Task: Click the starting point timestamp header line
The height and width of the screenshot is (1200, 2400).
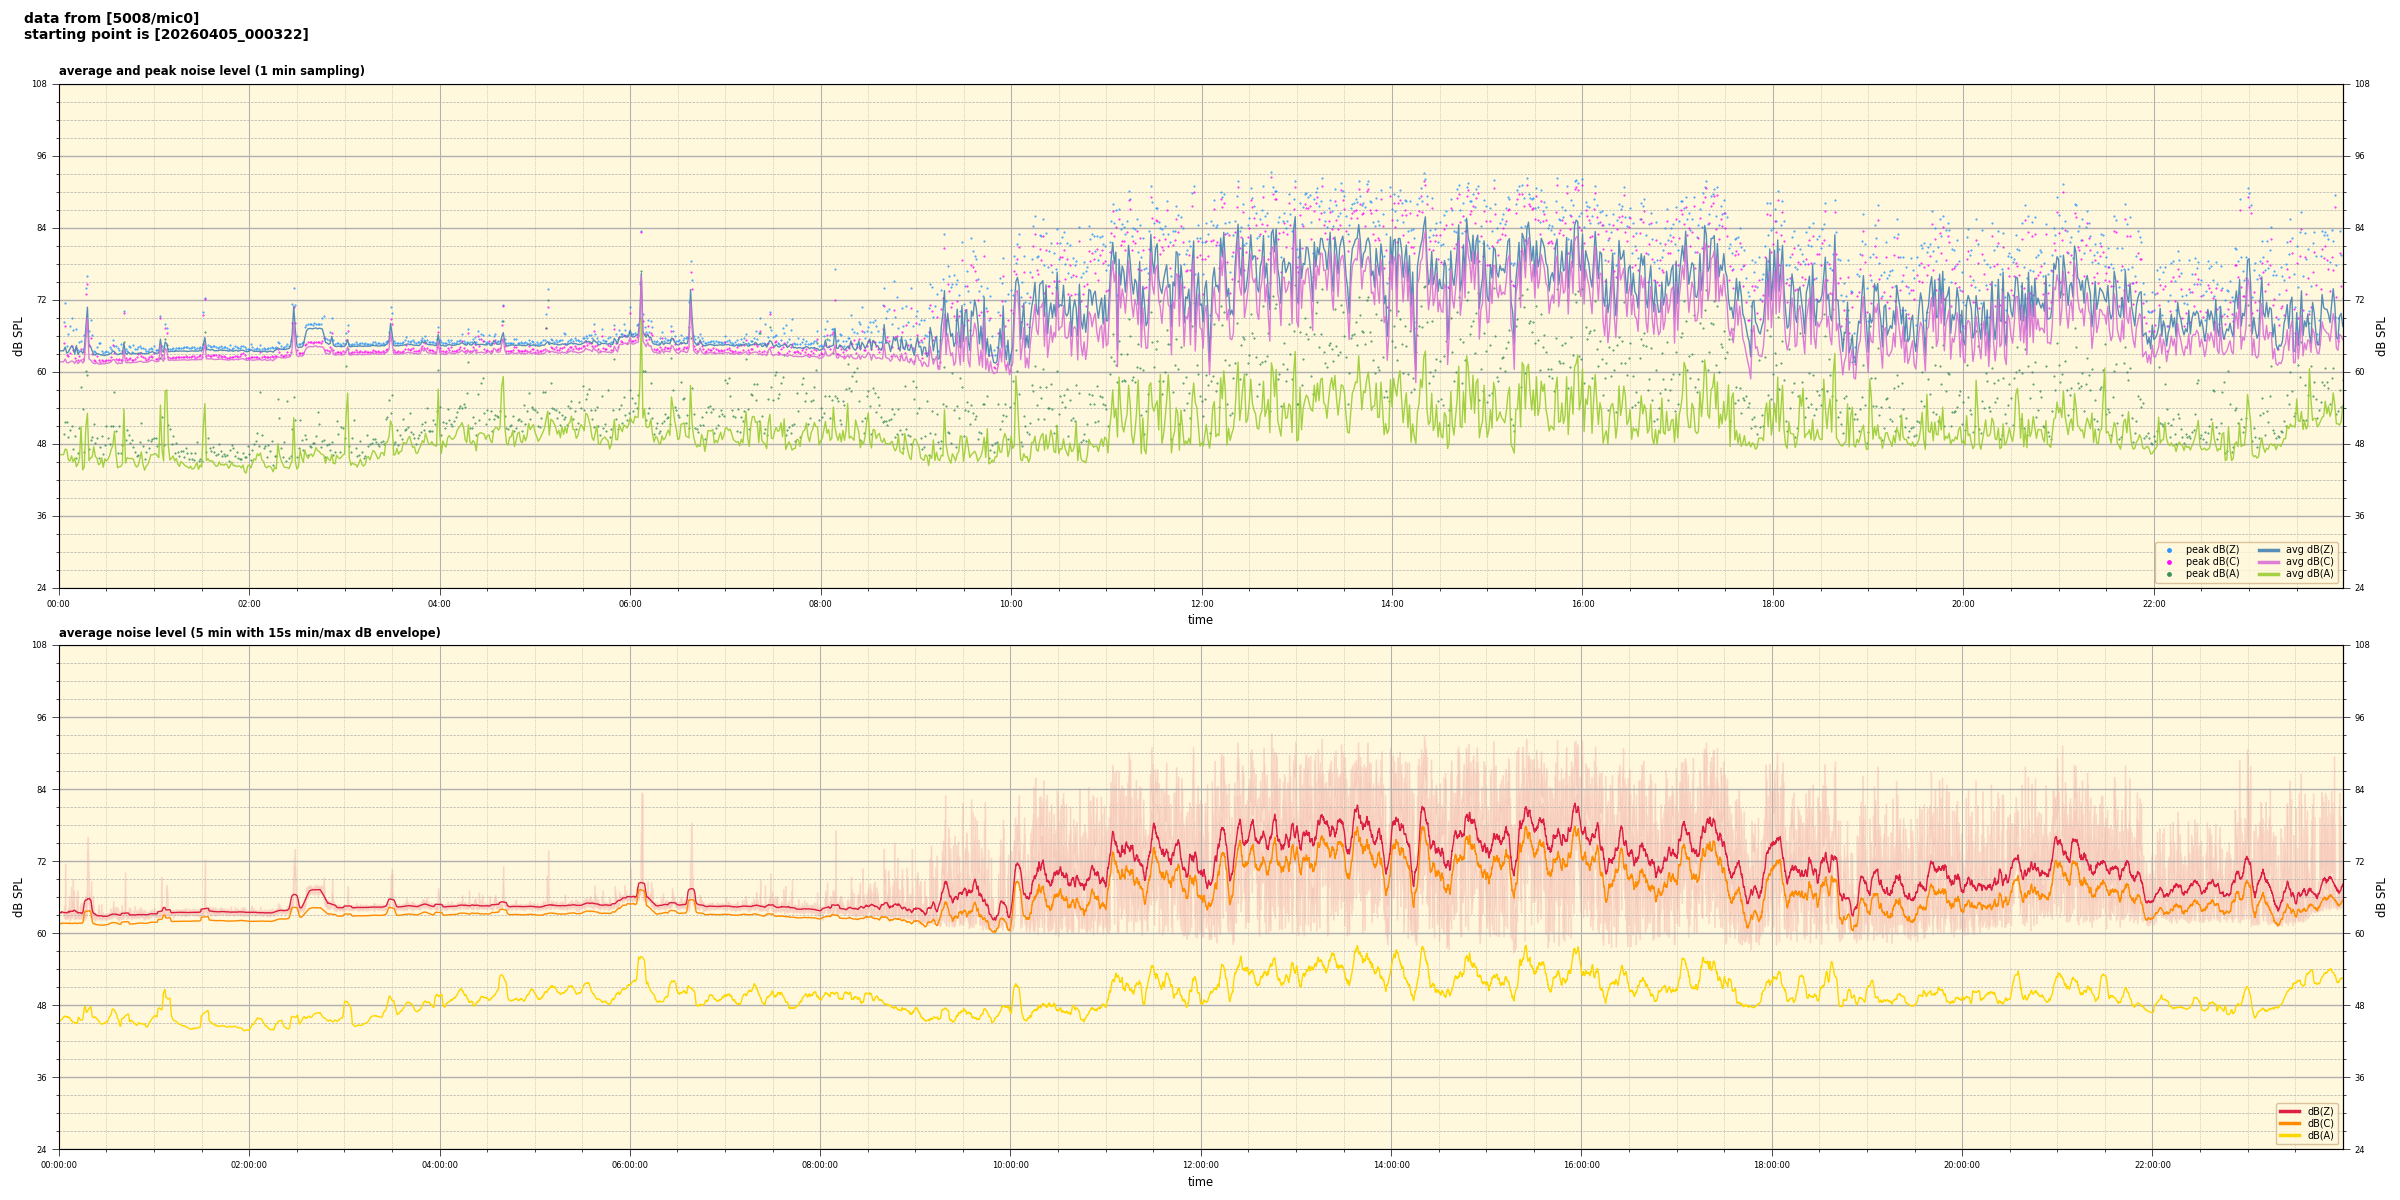Action: tap(166, 35)
